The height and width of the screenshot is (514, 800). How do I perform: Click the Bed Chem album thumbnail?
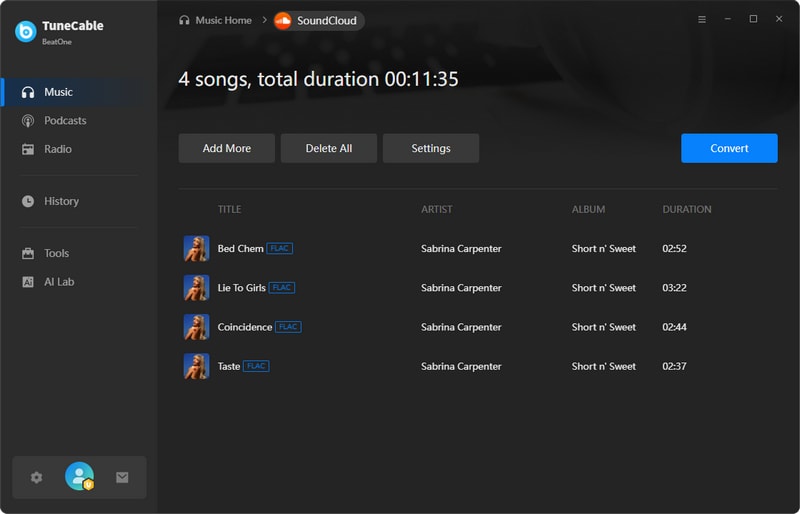(x=196, y=249)
